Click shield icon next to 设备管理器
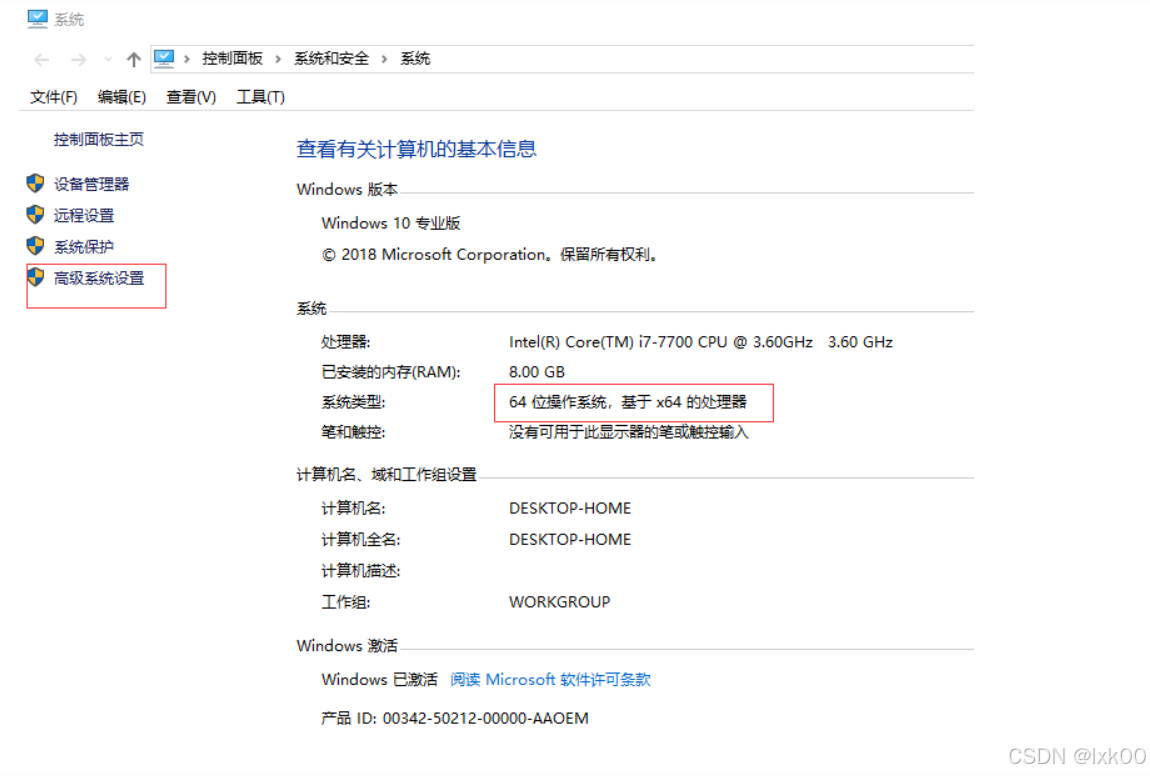 click(x=35, y=183)
